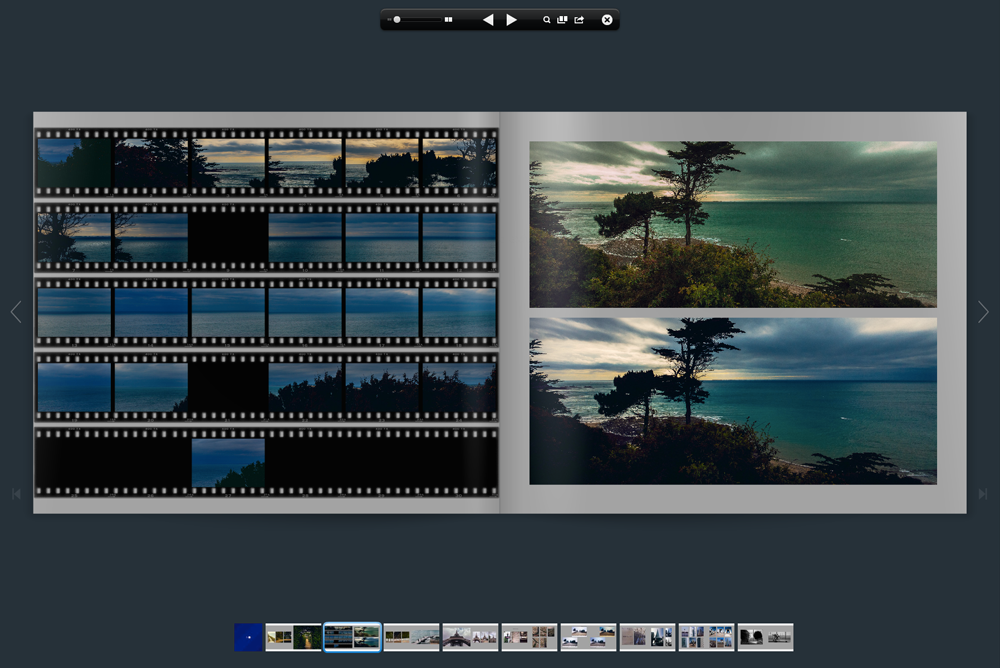
Task: Flip to previous spread using left edge chevron
Action: tap(16, 313)
